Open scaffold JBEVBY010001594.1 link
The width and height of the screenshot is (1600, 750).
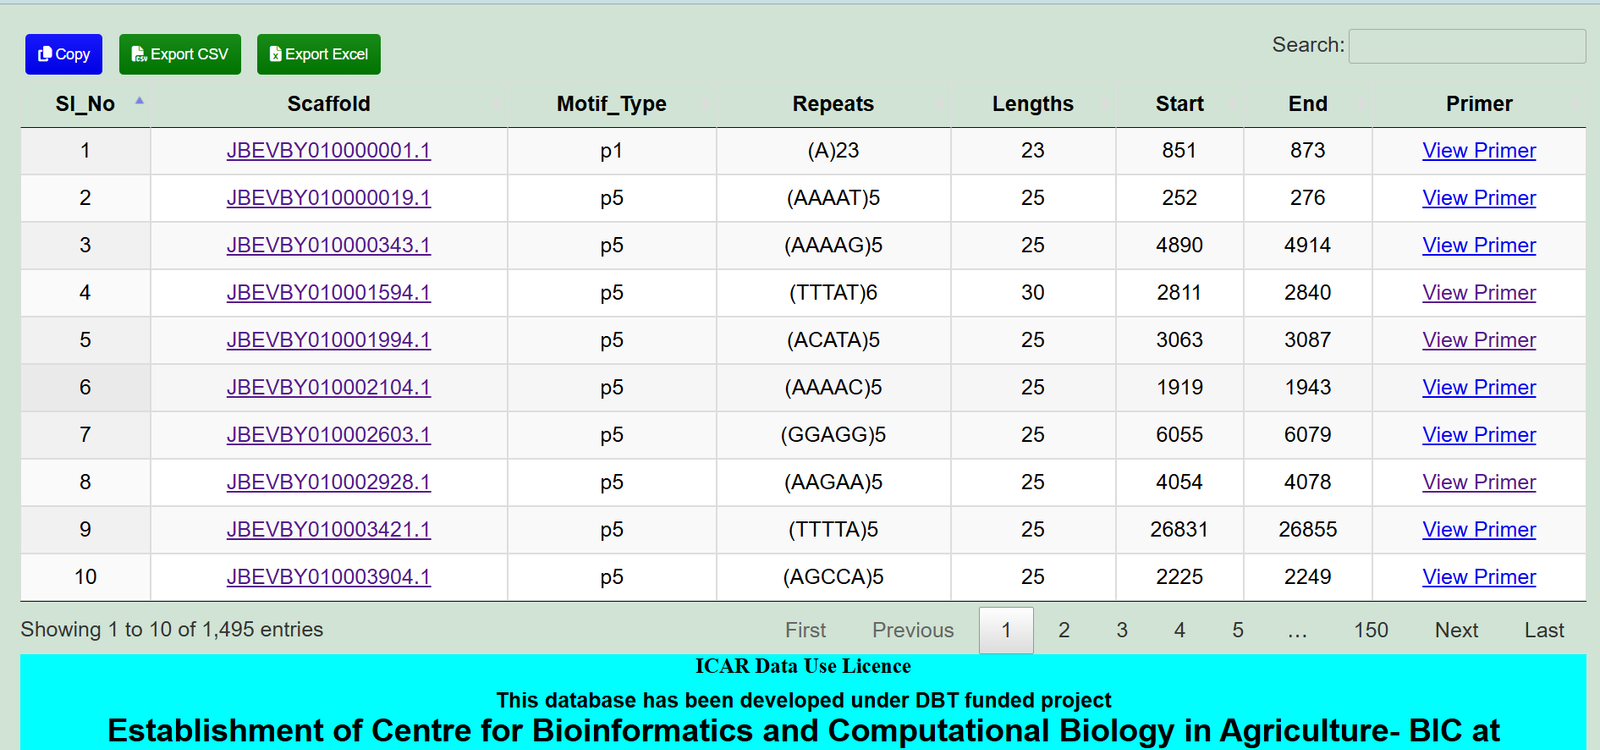(x=328, y=293)
